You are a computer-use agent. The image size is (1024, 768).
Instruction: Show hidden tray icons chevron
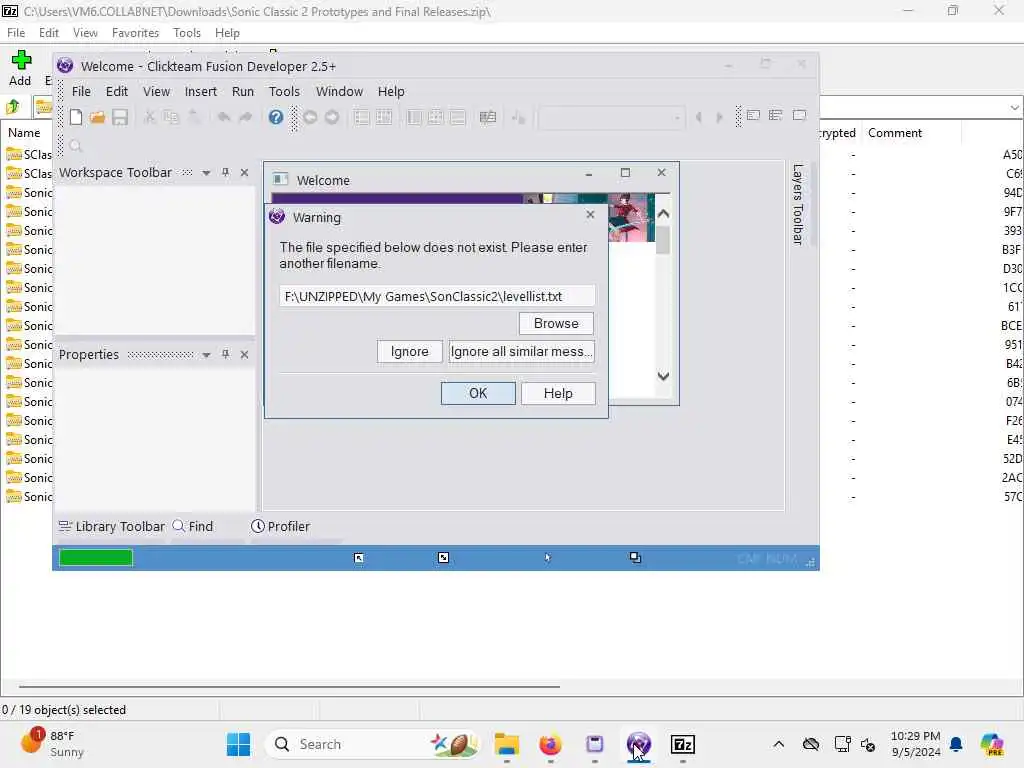point(778,744)
